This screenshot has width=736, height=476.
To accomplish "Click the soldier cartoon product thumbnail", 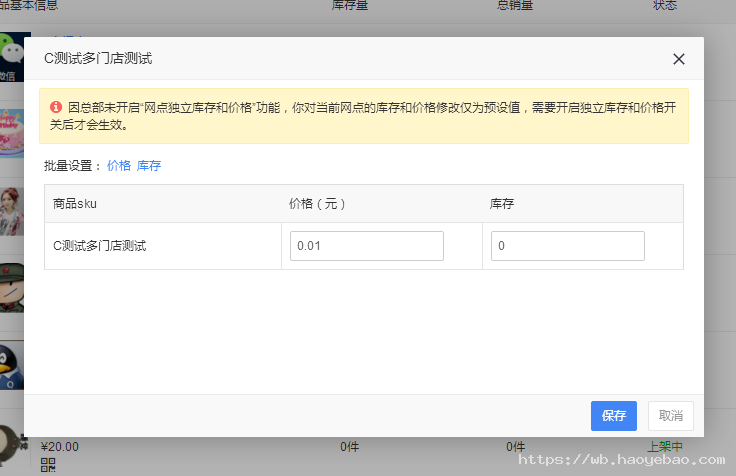I will pyautogui.click(x=11, y=285).
